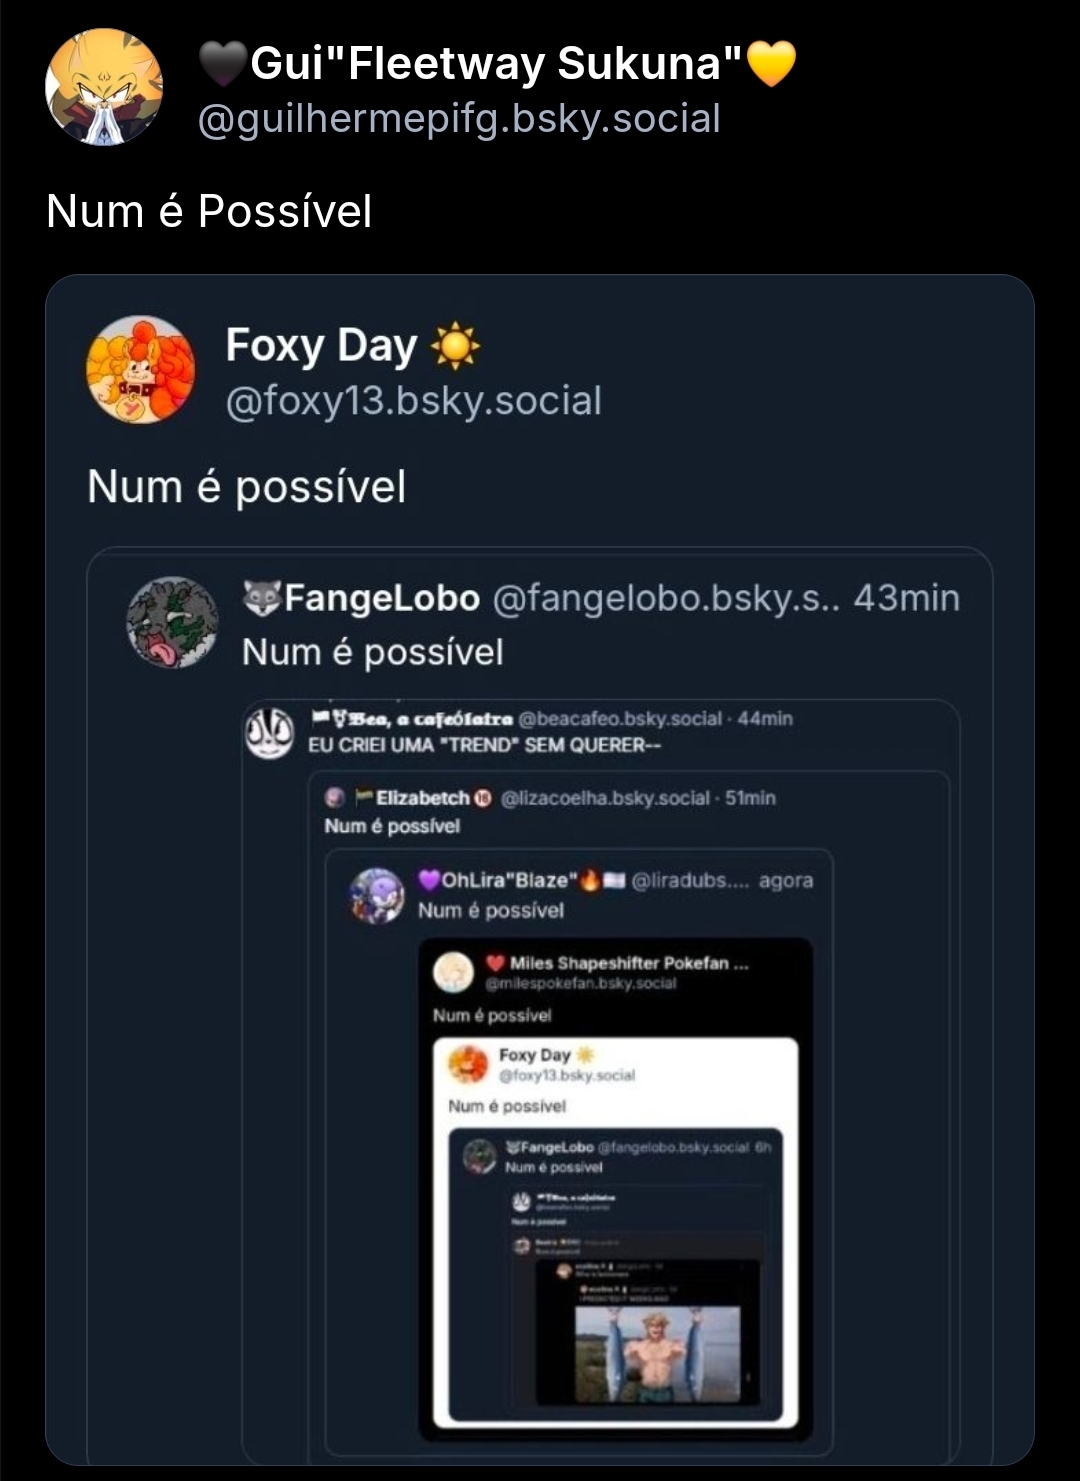
Task: Click FangeLobo's wolf avatar
Action: point(172,622)
